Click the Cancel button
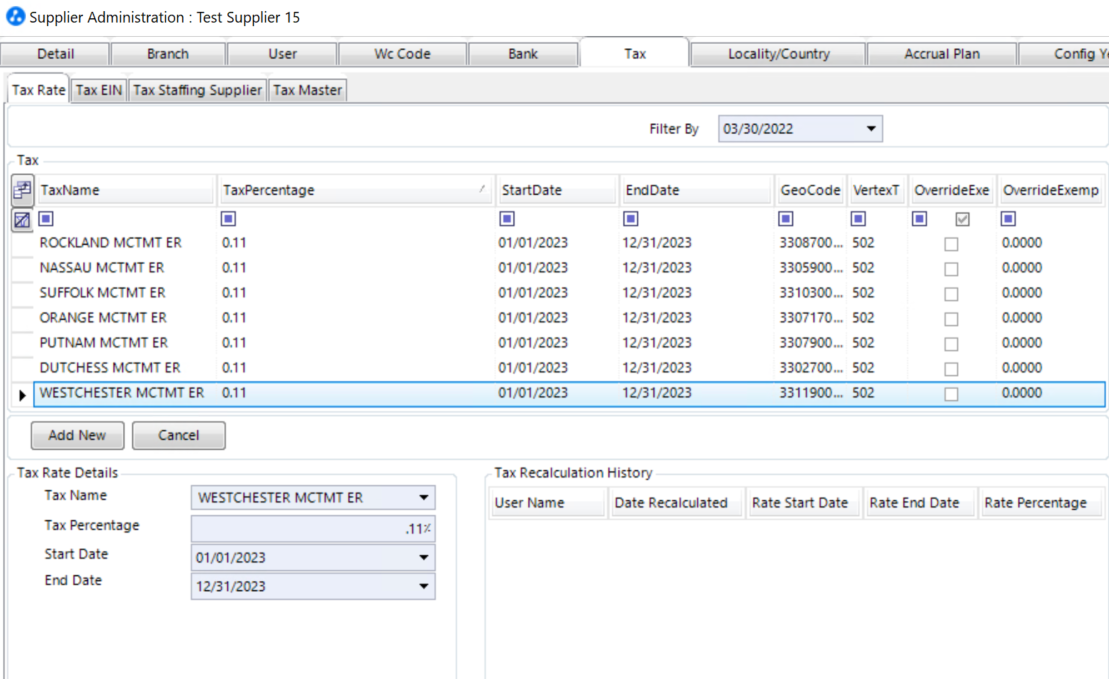Image resolution: width=1109 pixels, height=679 pixels. (x=178, y=435)
